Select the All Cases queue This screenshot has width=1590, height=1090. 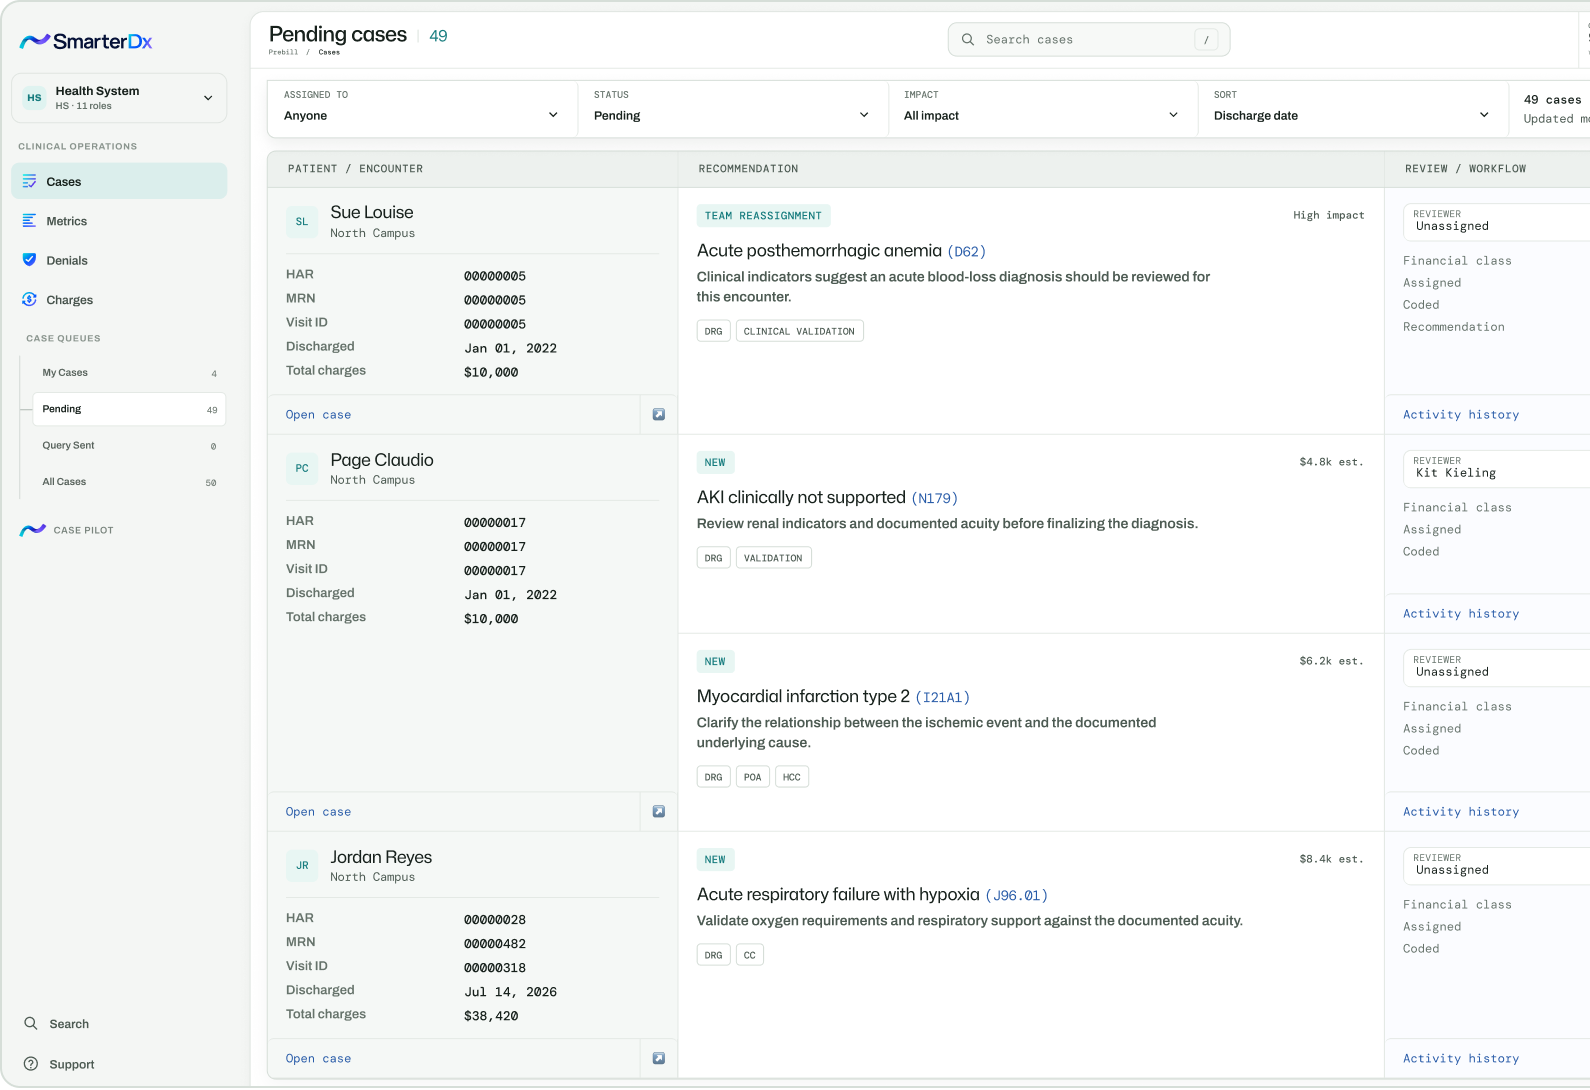[129, 482]
